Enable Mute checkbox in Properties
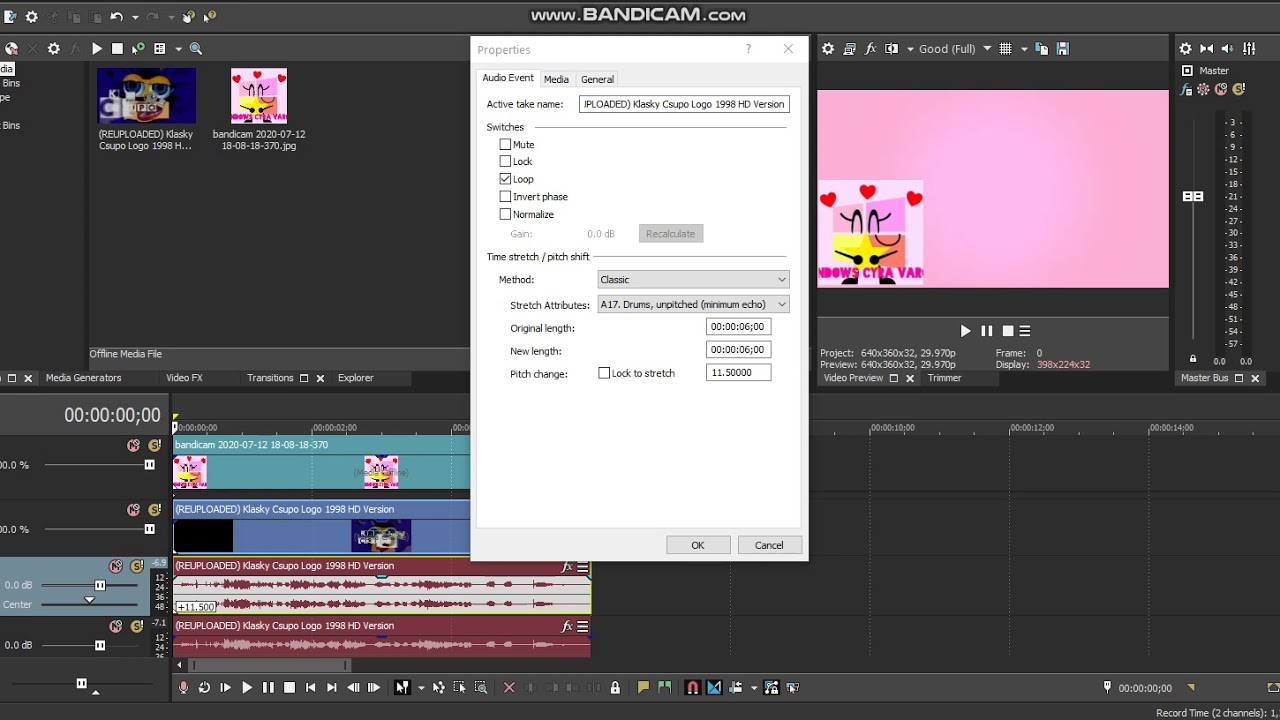This screenshot has width=1280, height=720. point(505,144)
